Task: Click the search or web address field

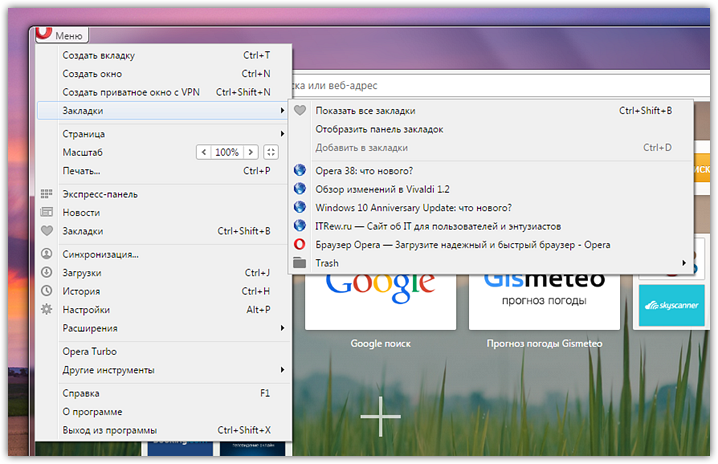Action: click(x=500, y=85)
